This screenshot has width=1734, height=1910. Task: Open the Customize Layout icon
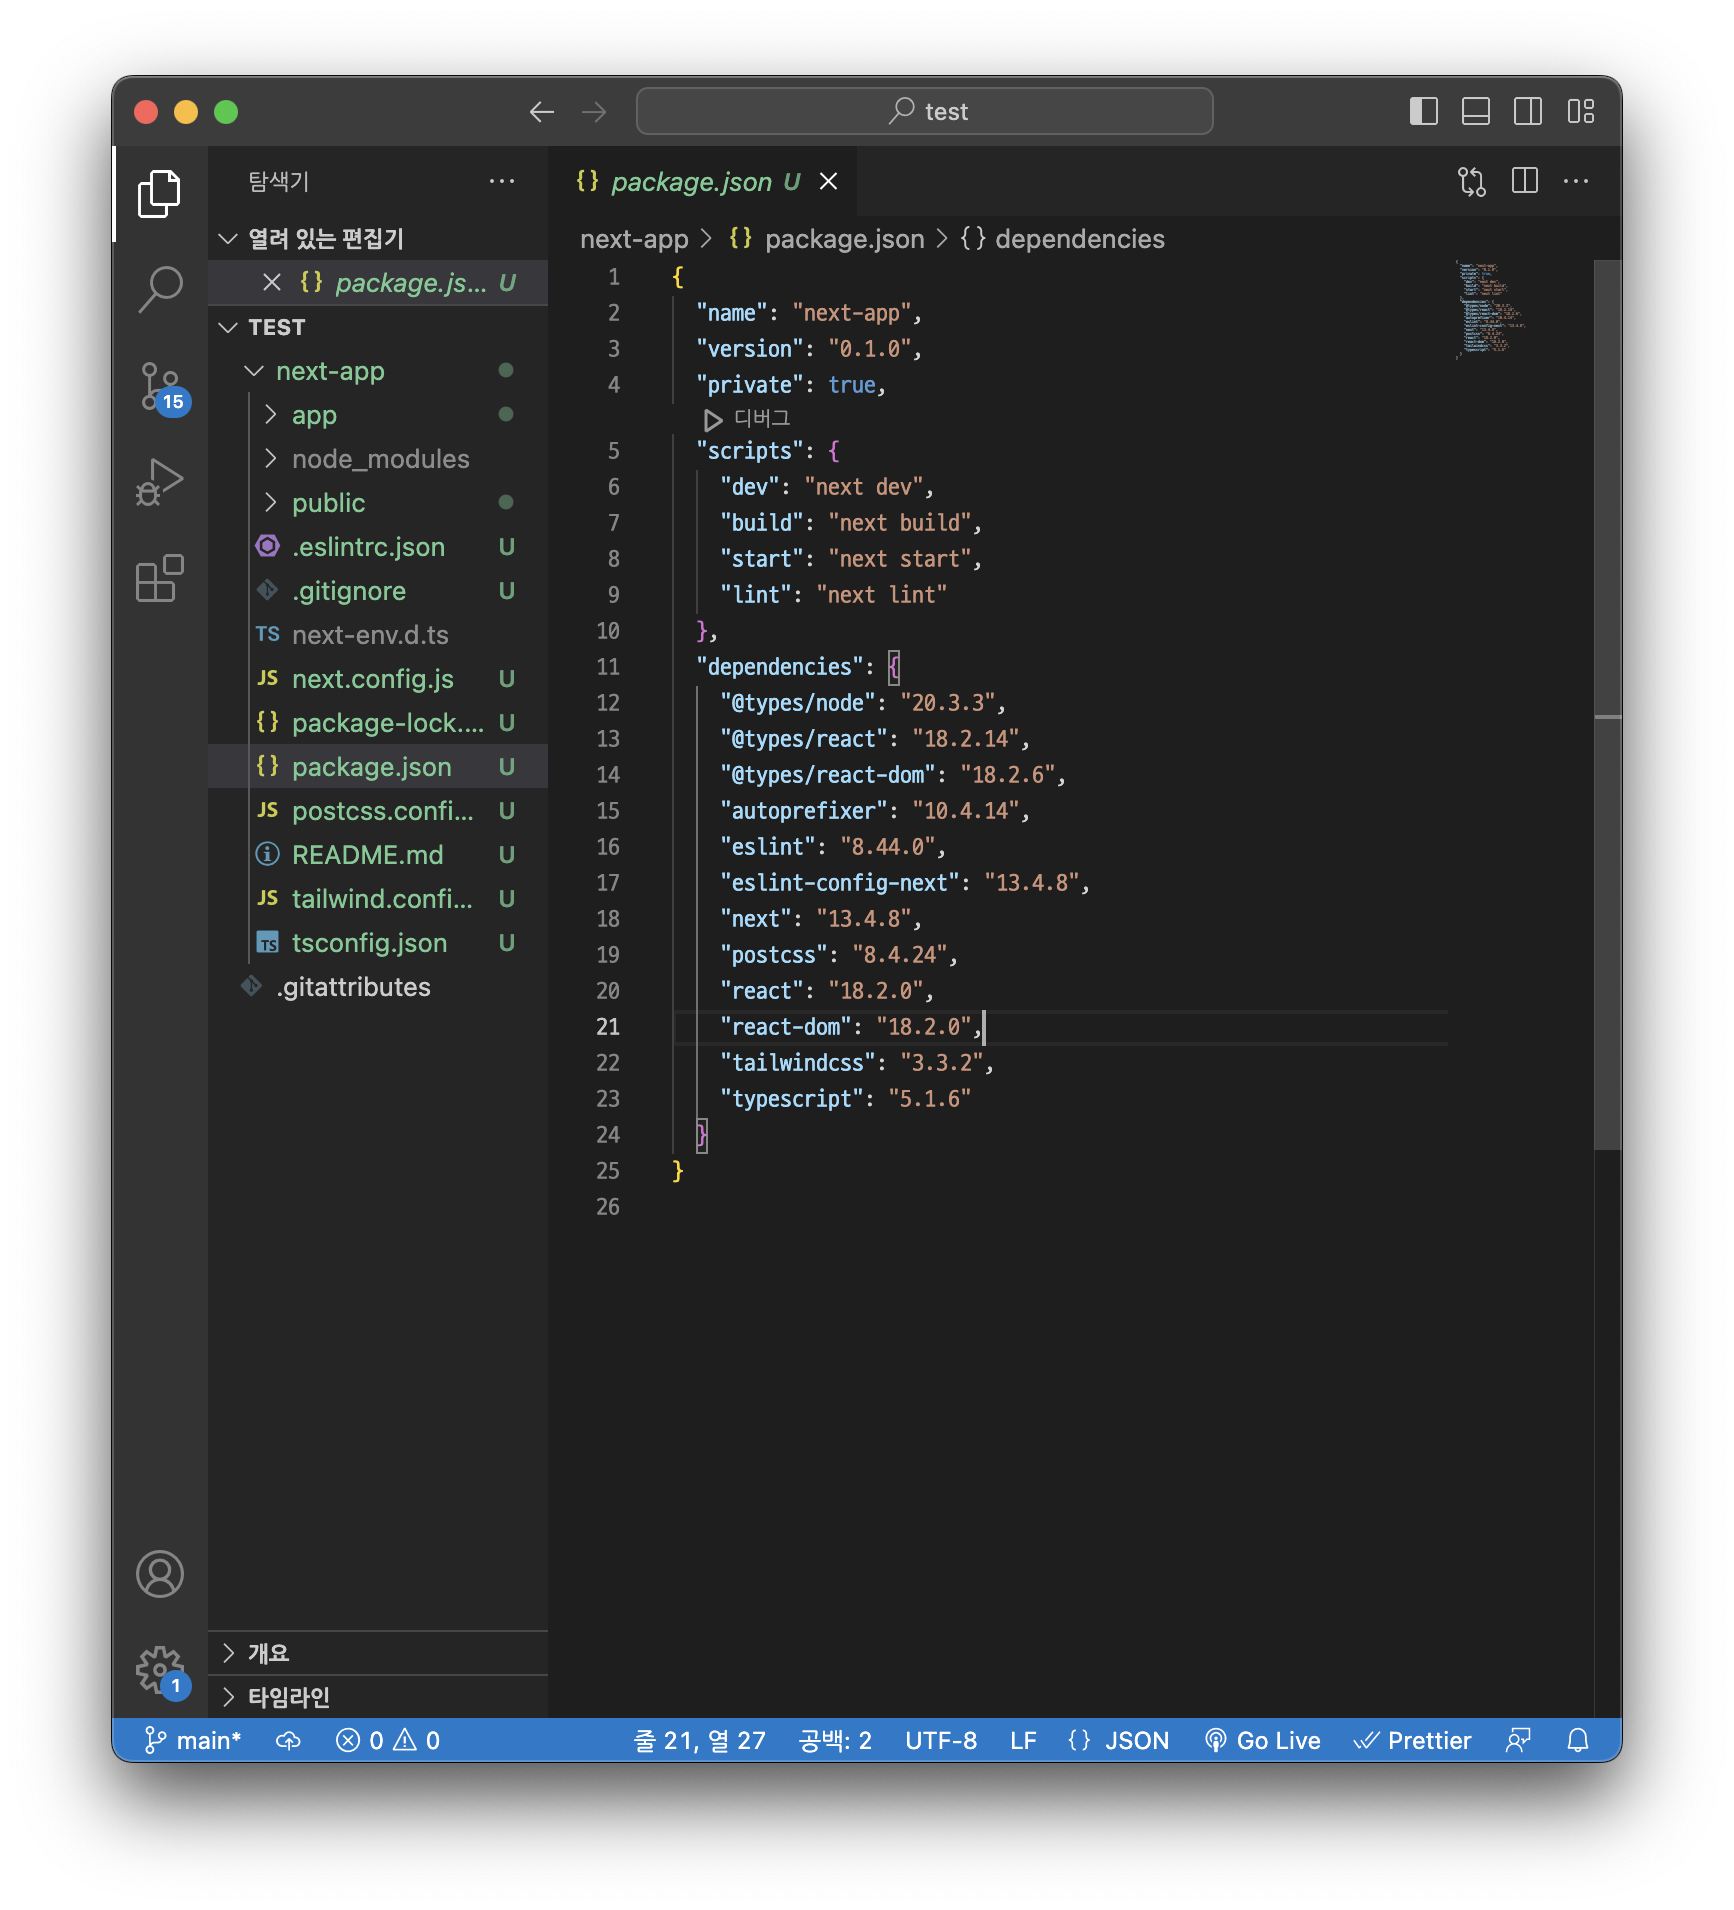click(x=1580, y=111)
